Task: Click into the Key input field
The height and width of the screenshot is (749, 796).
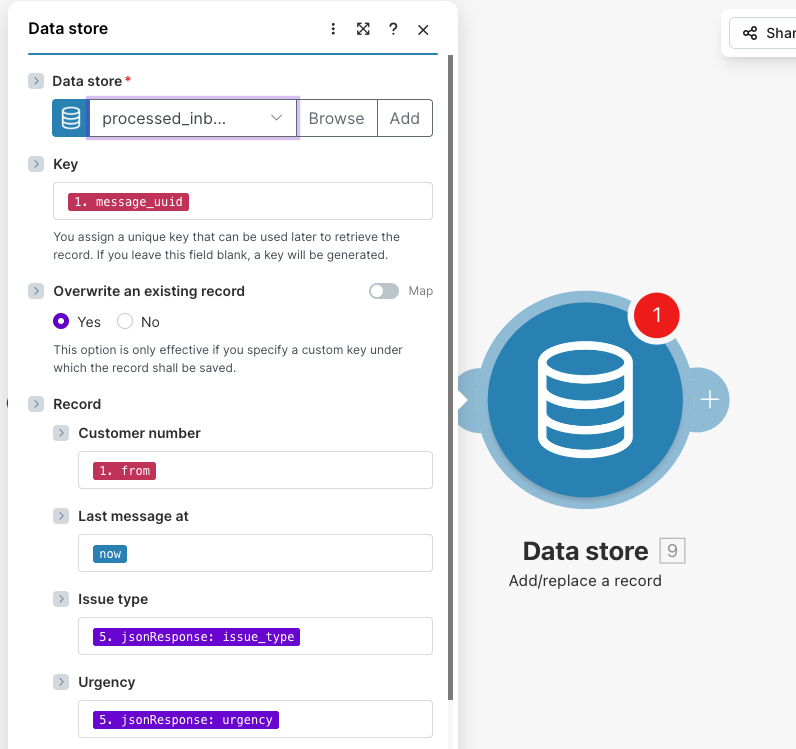Action: 243,201
